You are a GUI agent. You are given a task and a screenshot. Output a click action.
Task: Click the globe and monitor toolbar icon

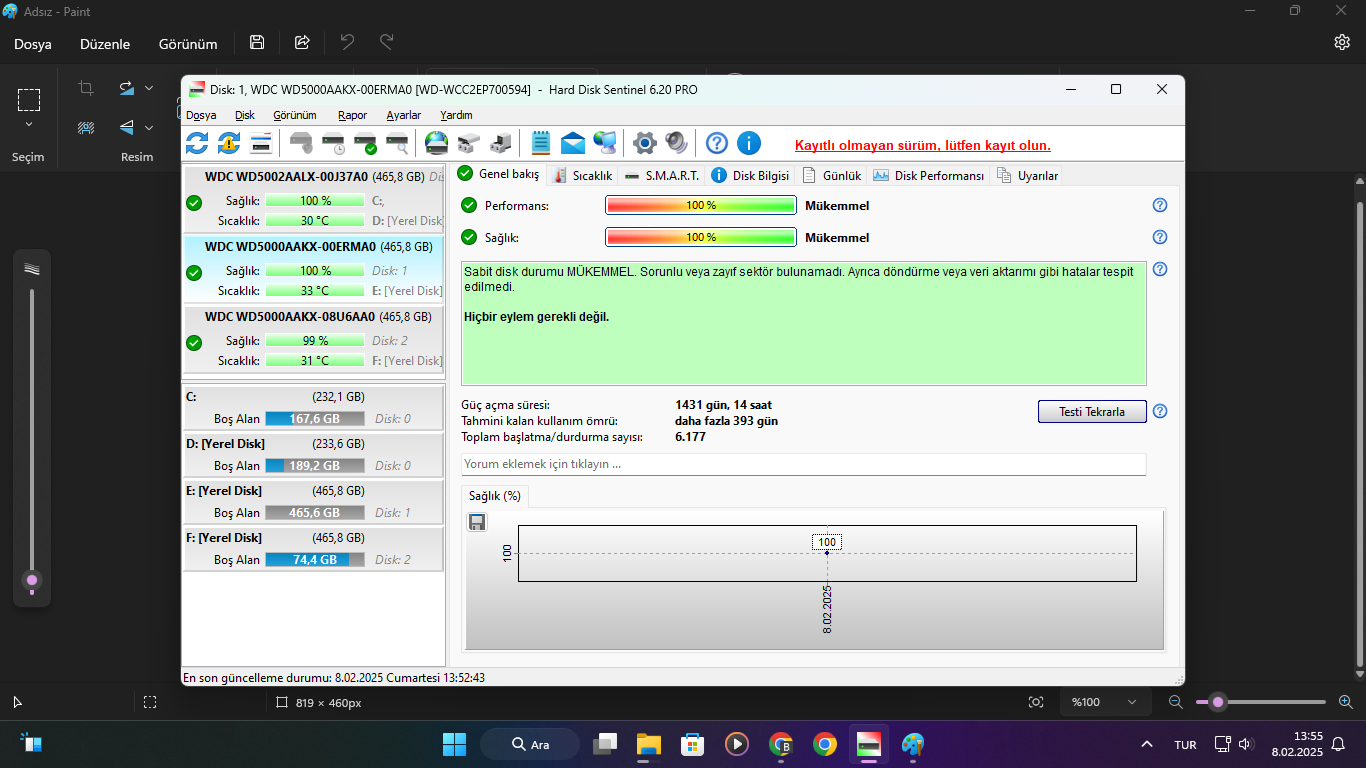[605, 143]
